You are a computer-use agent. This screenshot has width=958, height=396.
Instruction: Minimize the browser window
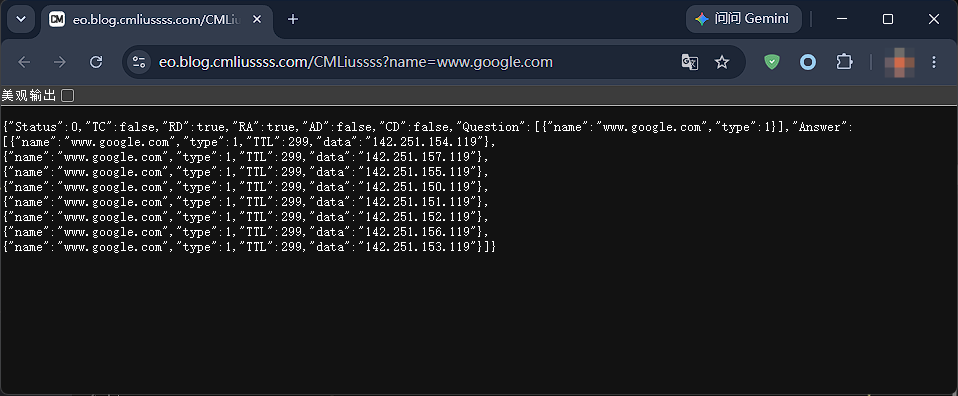point(842,19)
